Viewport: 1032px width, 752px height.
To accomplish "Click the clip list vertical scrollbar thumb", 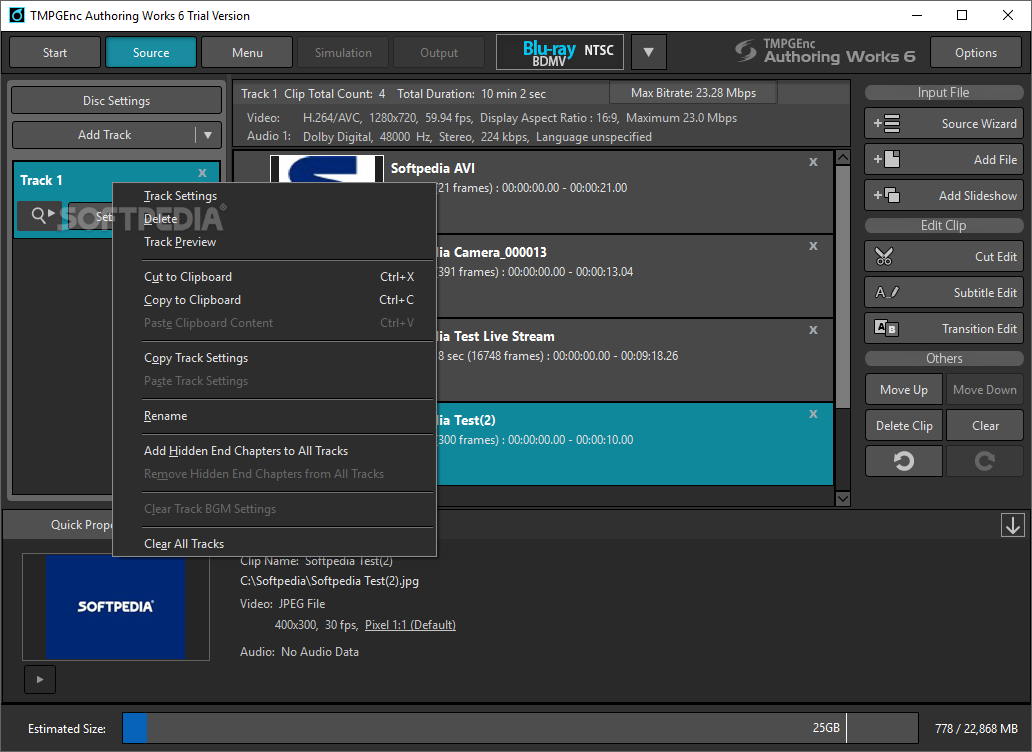I will pos(842,286).
